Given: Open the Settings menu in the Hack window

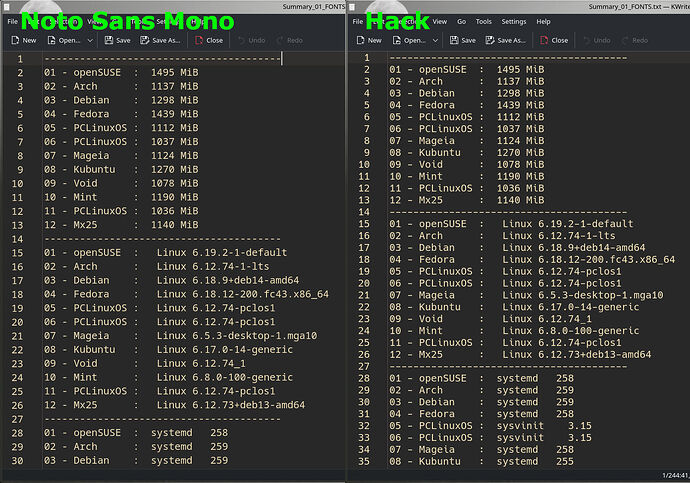Looking at the screenshot, I should 514,22.
